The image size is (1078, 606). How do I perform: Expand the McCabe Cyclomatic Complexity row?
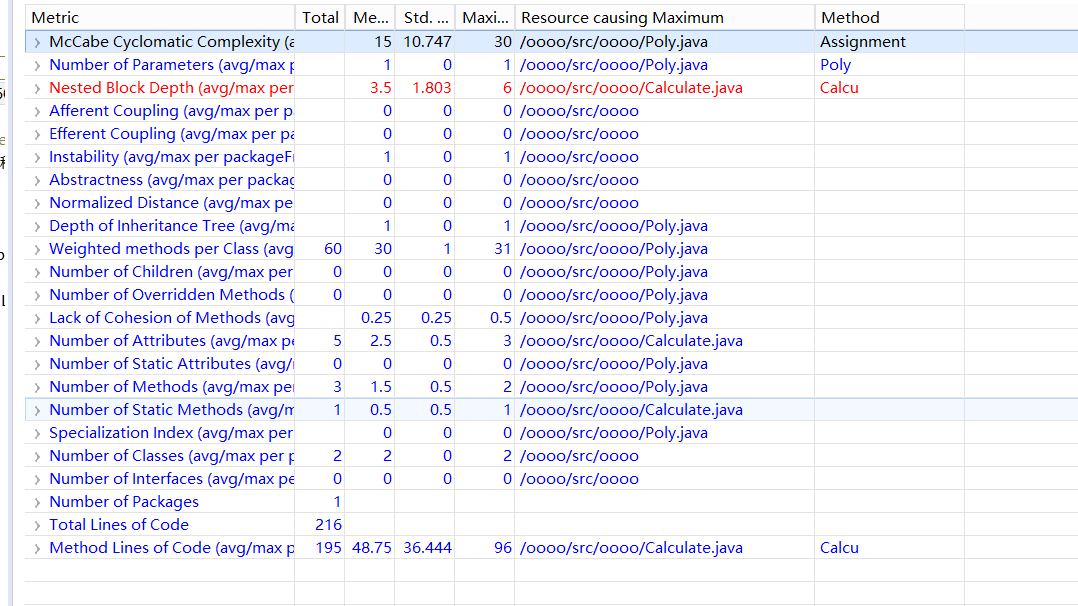click(38, 42)
